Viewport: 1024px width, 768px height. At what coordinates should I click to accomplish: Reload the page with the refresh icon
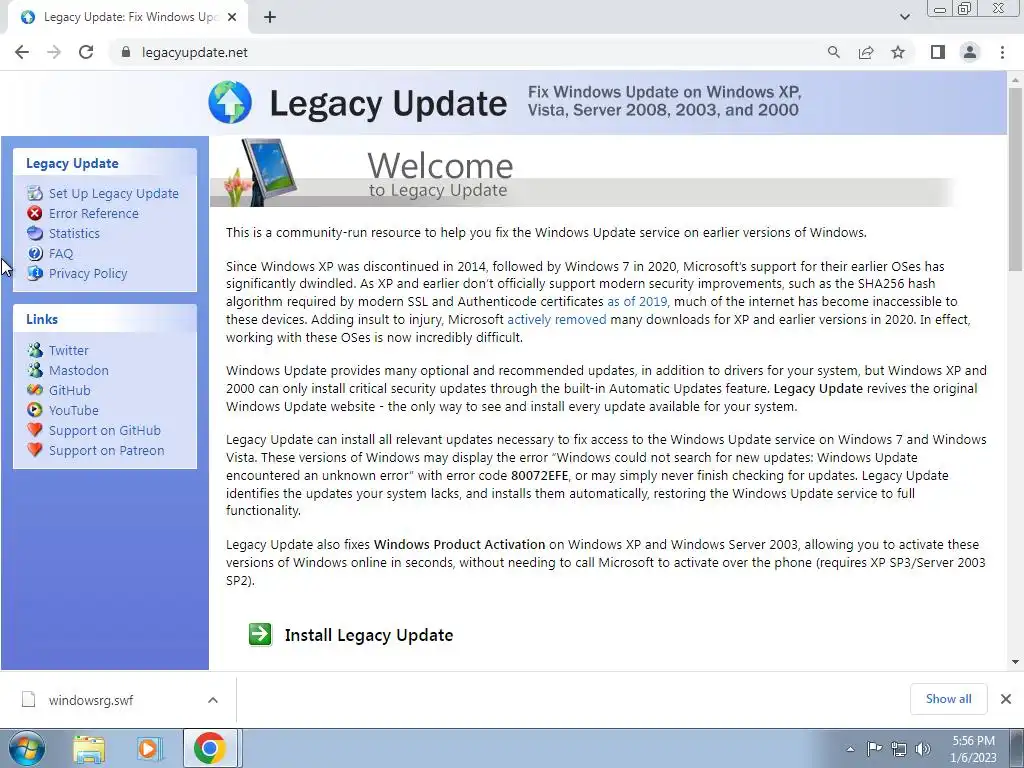[86, 52]
